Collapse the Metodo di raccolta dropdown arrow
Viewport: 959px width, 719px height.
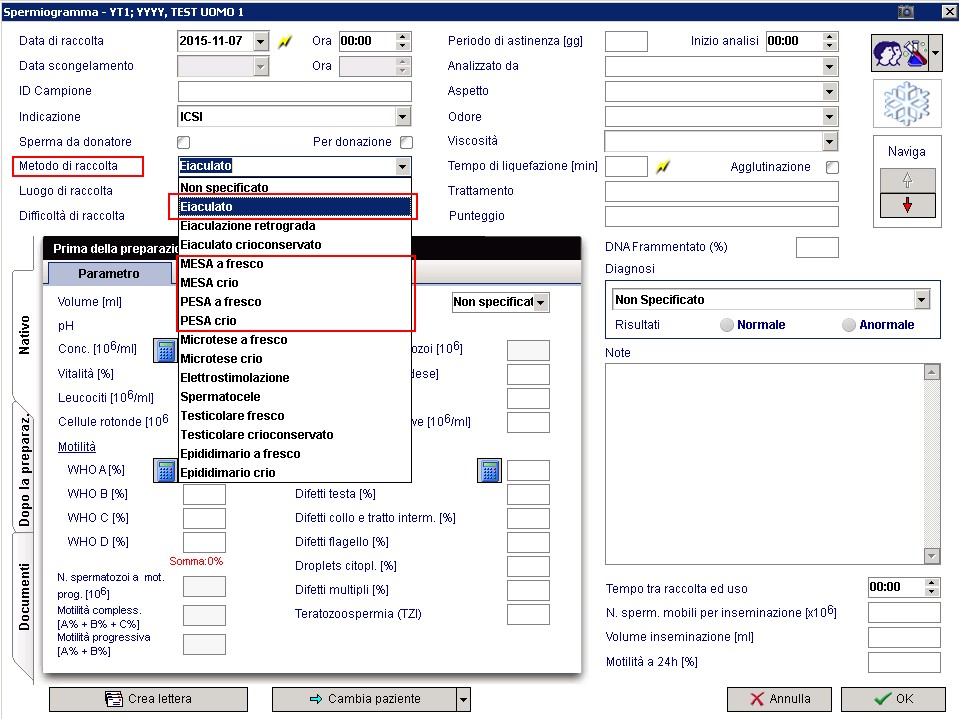click(x=402, y=166)
